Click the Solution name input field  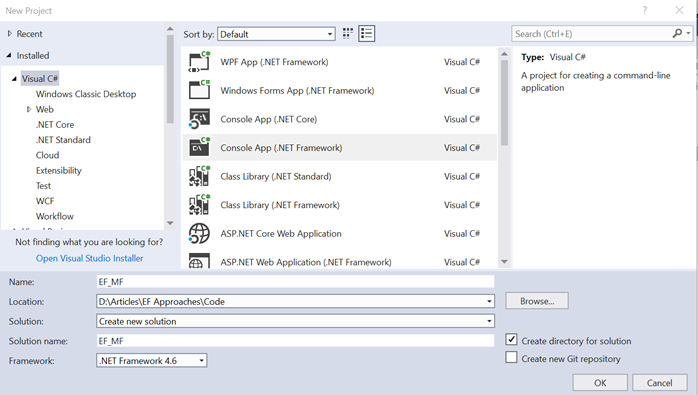coord(296,341)
